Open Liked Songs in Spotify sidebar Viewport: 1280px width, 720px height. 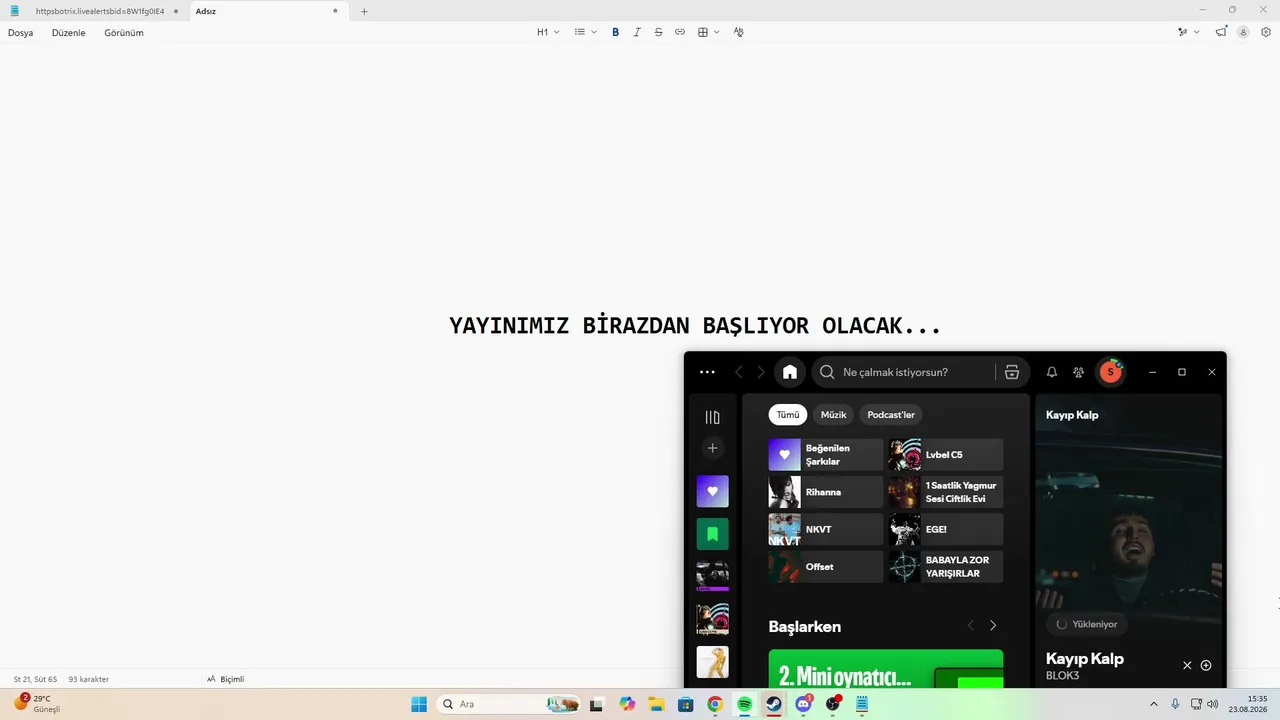click(x=713, y=491)
